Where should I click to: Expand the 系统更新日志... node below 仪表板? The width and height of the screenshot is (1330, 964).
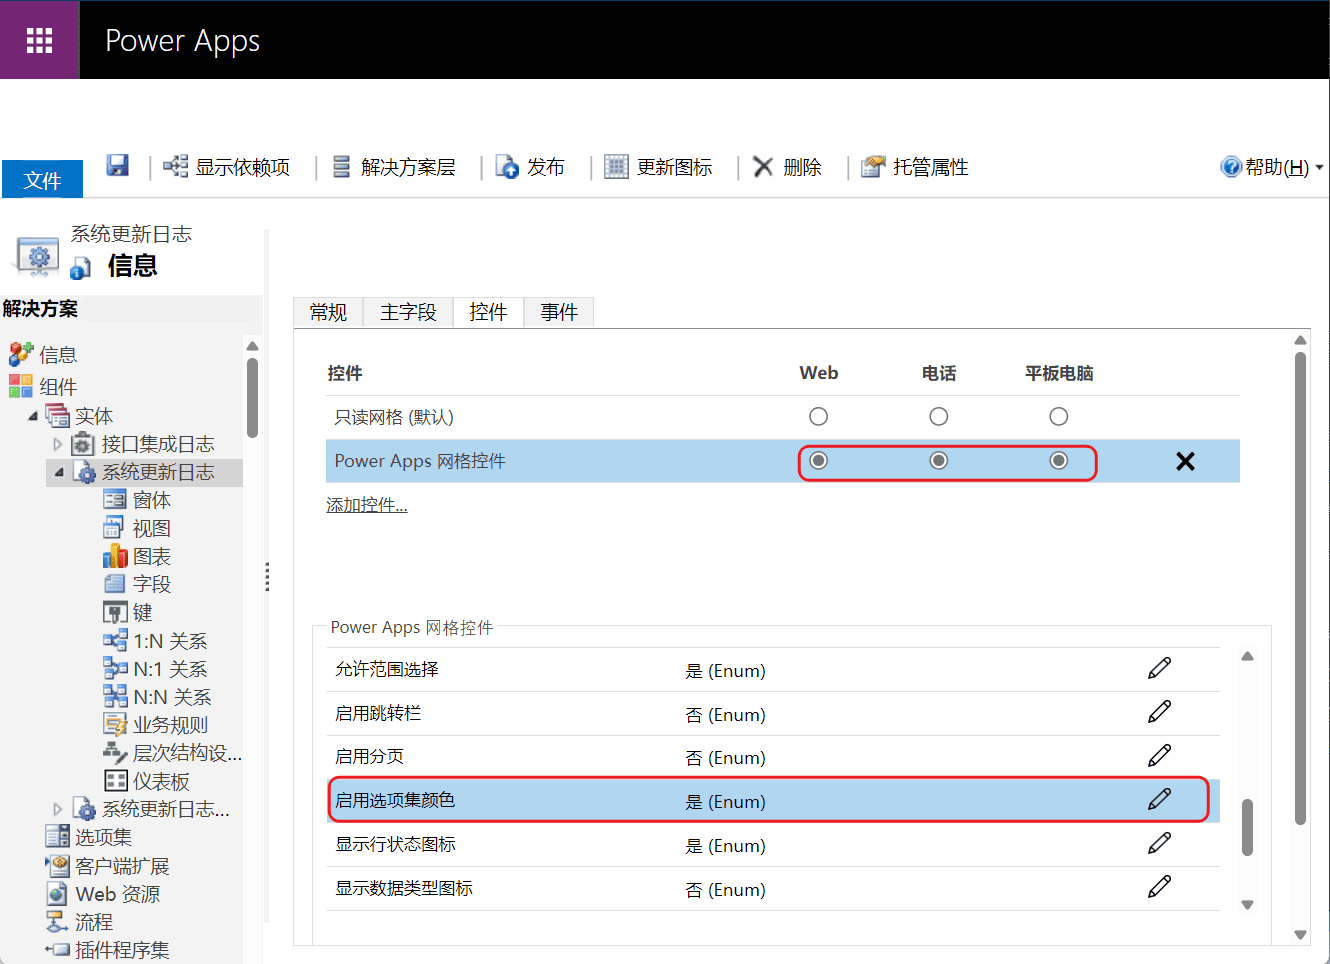click(x=57, y=809)
